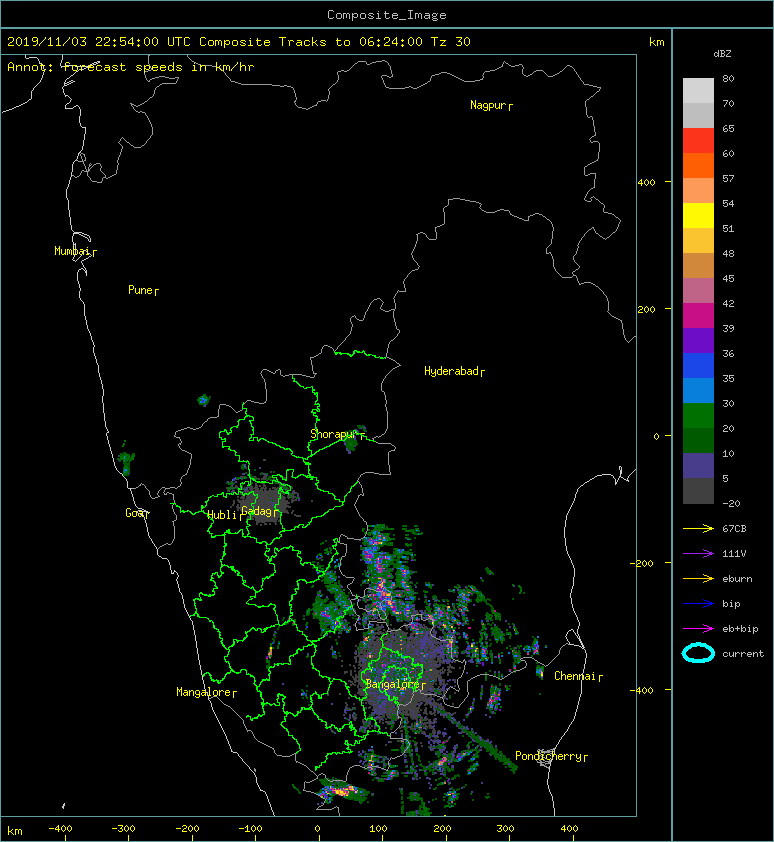Click the purple 111V arrow legend icon
774x842 pixels.
[698, 553]
